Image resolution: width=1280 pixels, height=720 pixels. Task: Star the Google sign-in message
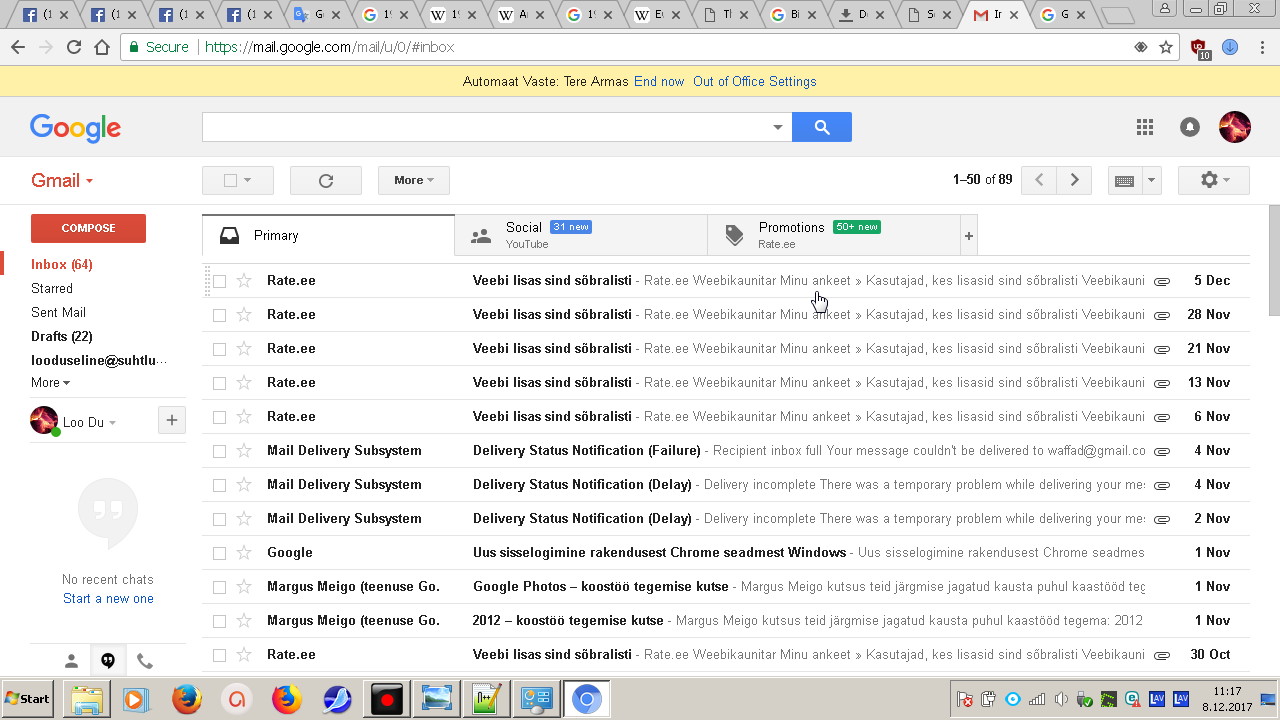[x=244, y=553]
